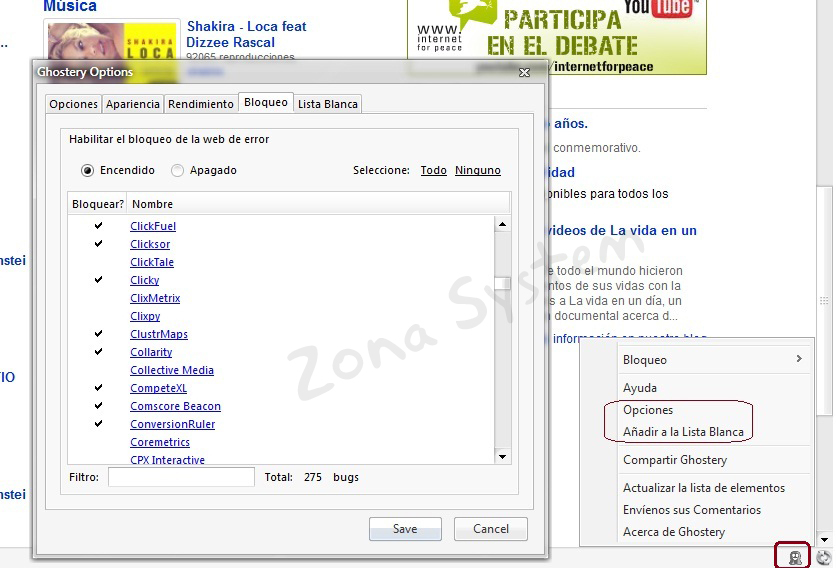Open Acerca de Ghostery

[674, 532]
